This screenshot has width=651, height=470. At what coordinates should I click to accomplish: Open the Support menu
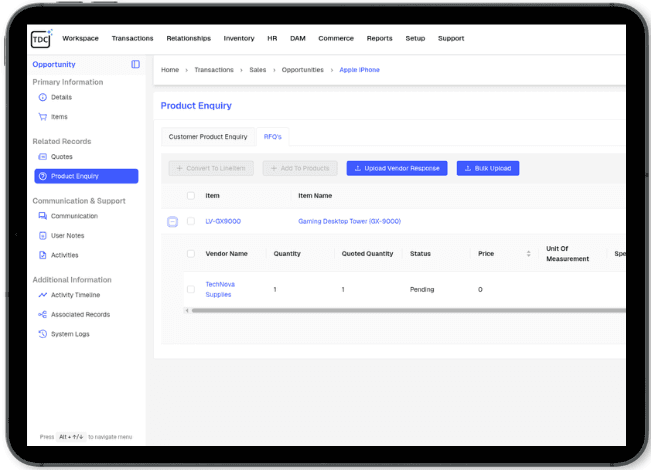click(x=451, y=38)
